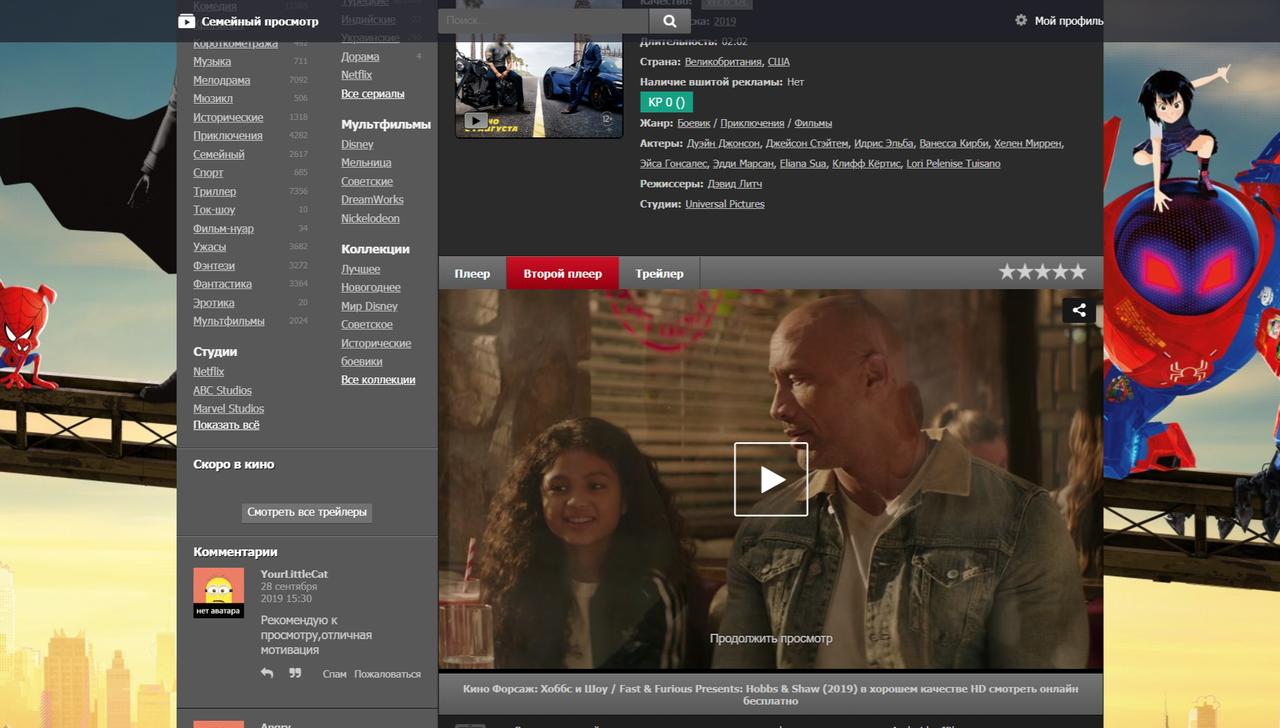Screen dimensions: 1280x728
Task: Open the share icon on the video
Action: pos(1079,310)
